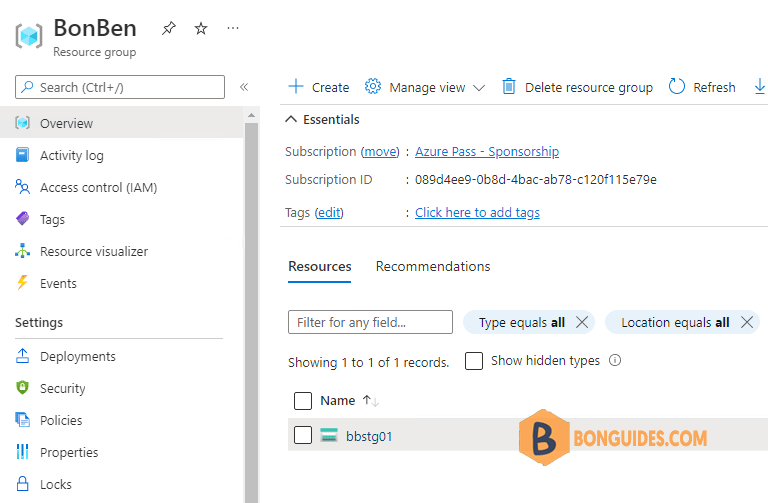Viewport: 768px width, 503px height.
Task: Open the Manage view dropdown
Action: click(x=426, y=87)
